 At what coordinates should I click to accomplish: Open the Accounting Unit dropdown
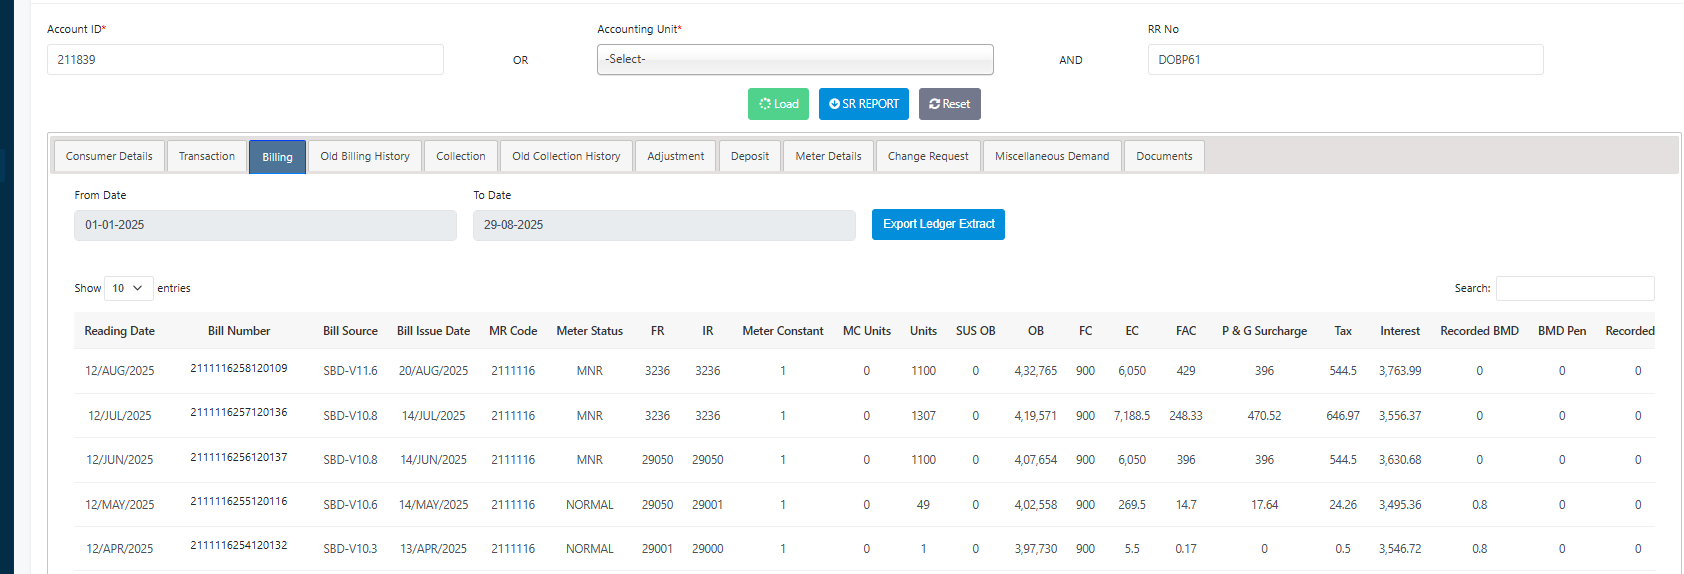[795, 59]
